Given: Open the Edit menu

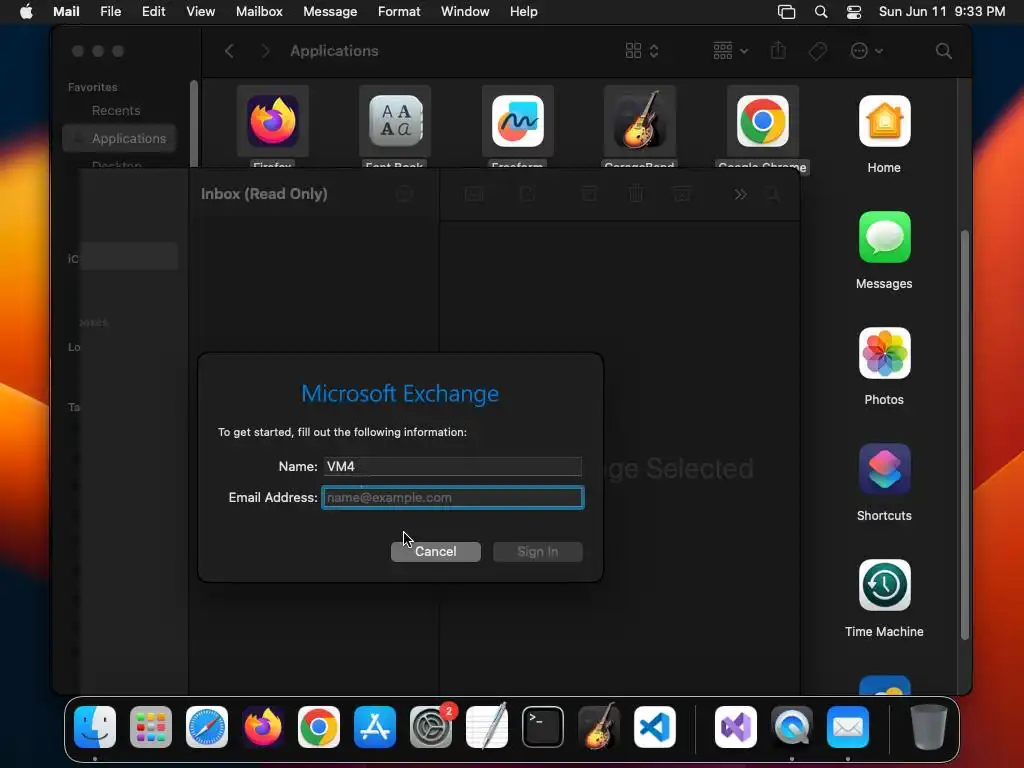Looking at the screenshot, I should [x=153, y=12].
